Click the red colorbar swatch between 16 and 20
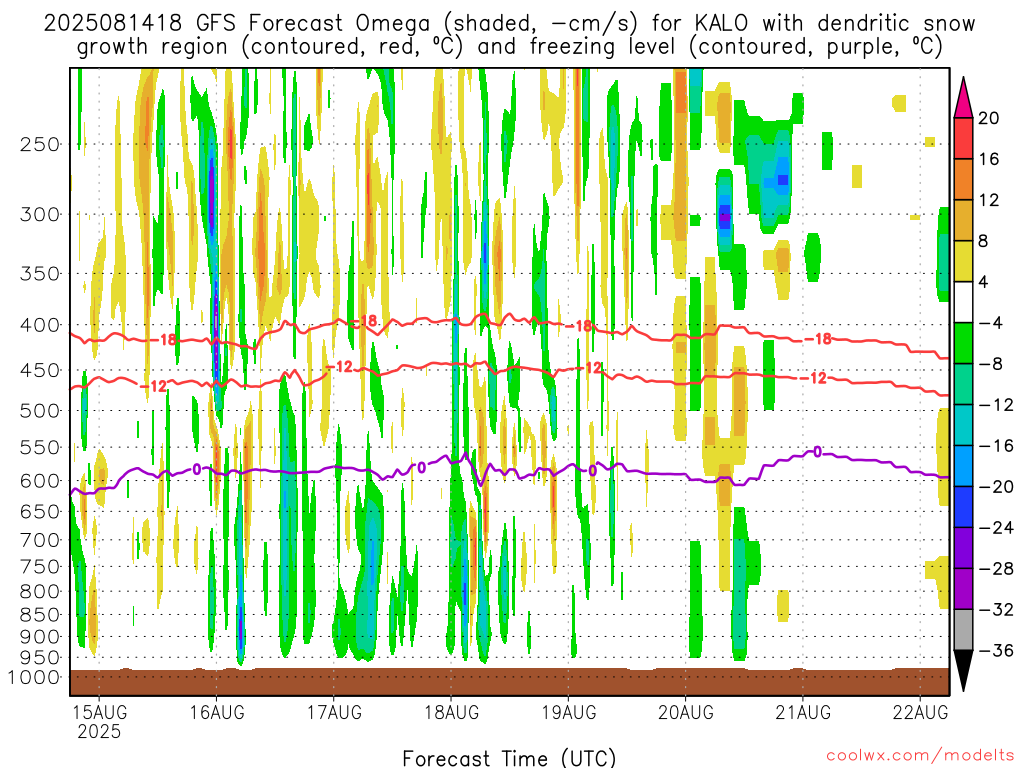Screen dimensions: 1024x768 tap(963, 138)
